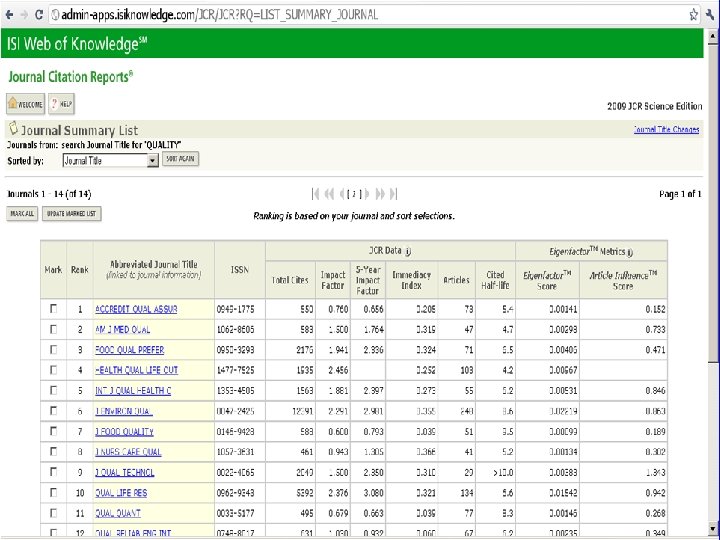Bookmark this page with the star icon
The height and width of the screenshot is (540, 720).
[x=693, y=15]
